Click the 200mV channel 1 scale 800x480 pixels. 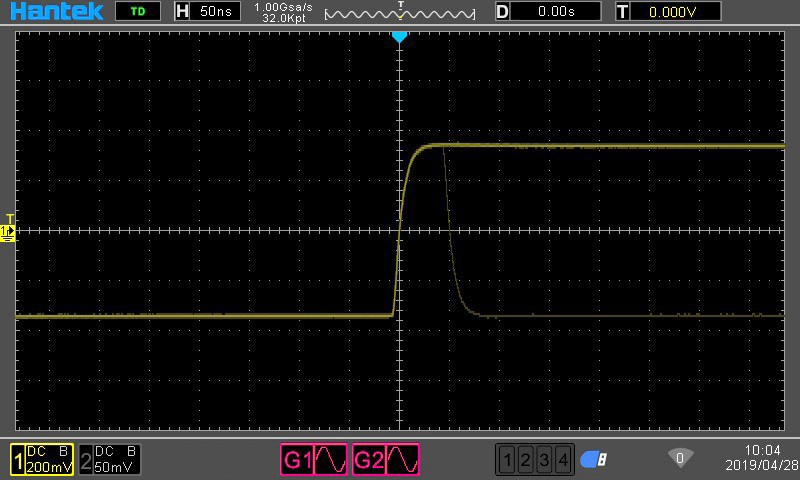click(49, 467)
